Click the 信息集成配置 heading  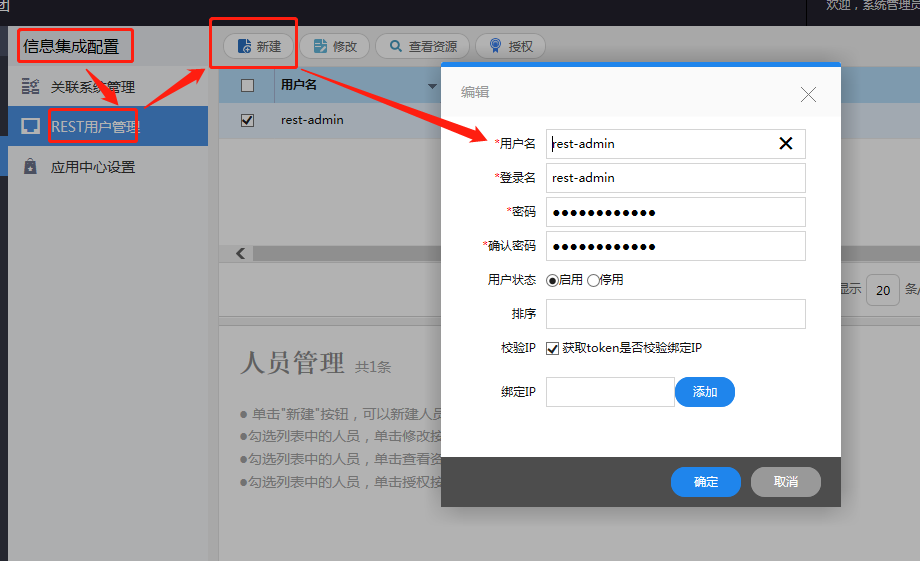tap(71, 46)
